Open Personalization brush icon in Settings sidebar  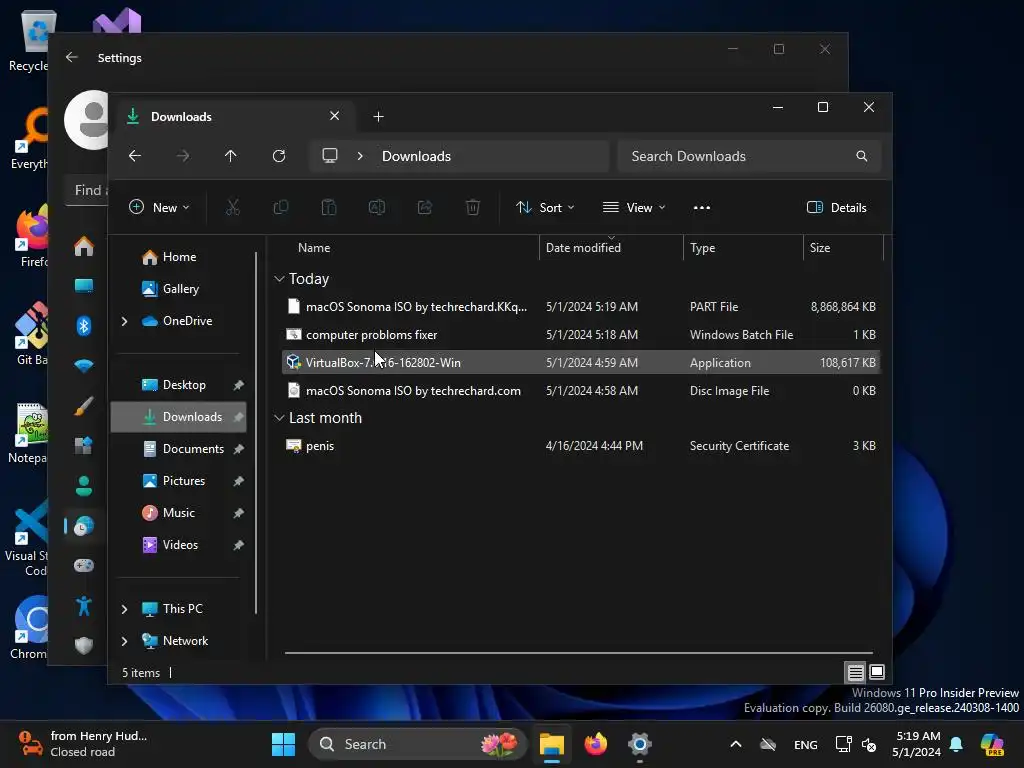[84, 406]
